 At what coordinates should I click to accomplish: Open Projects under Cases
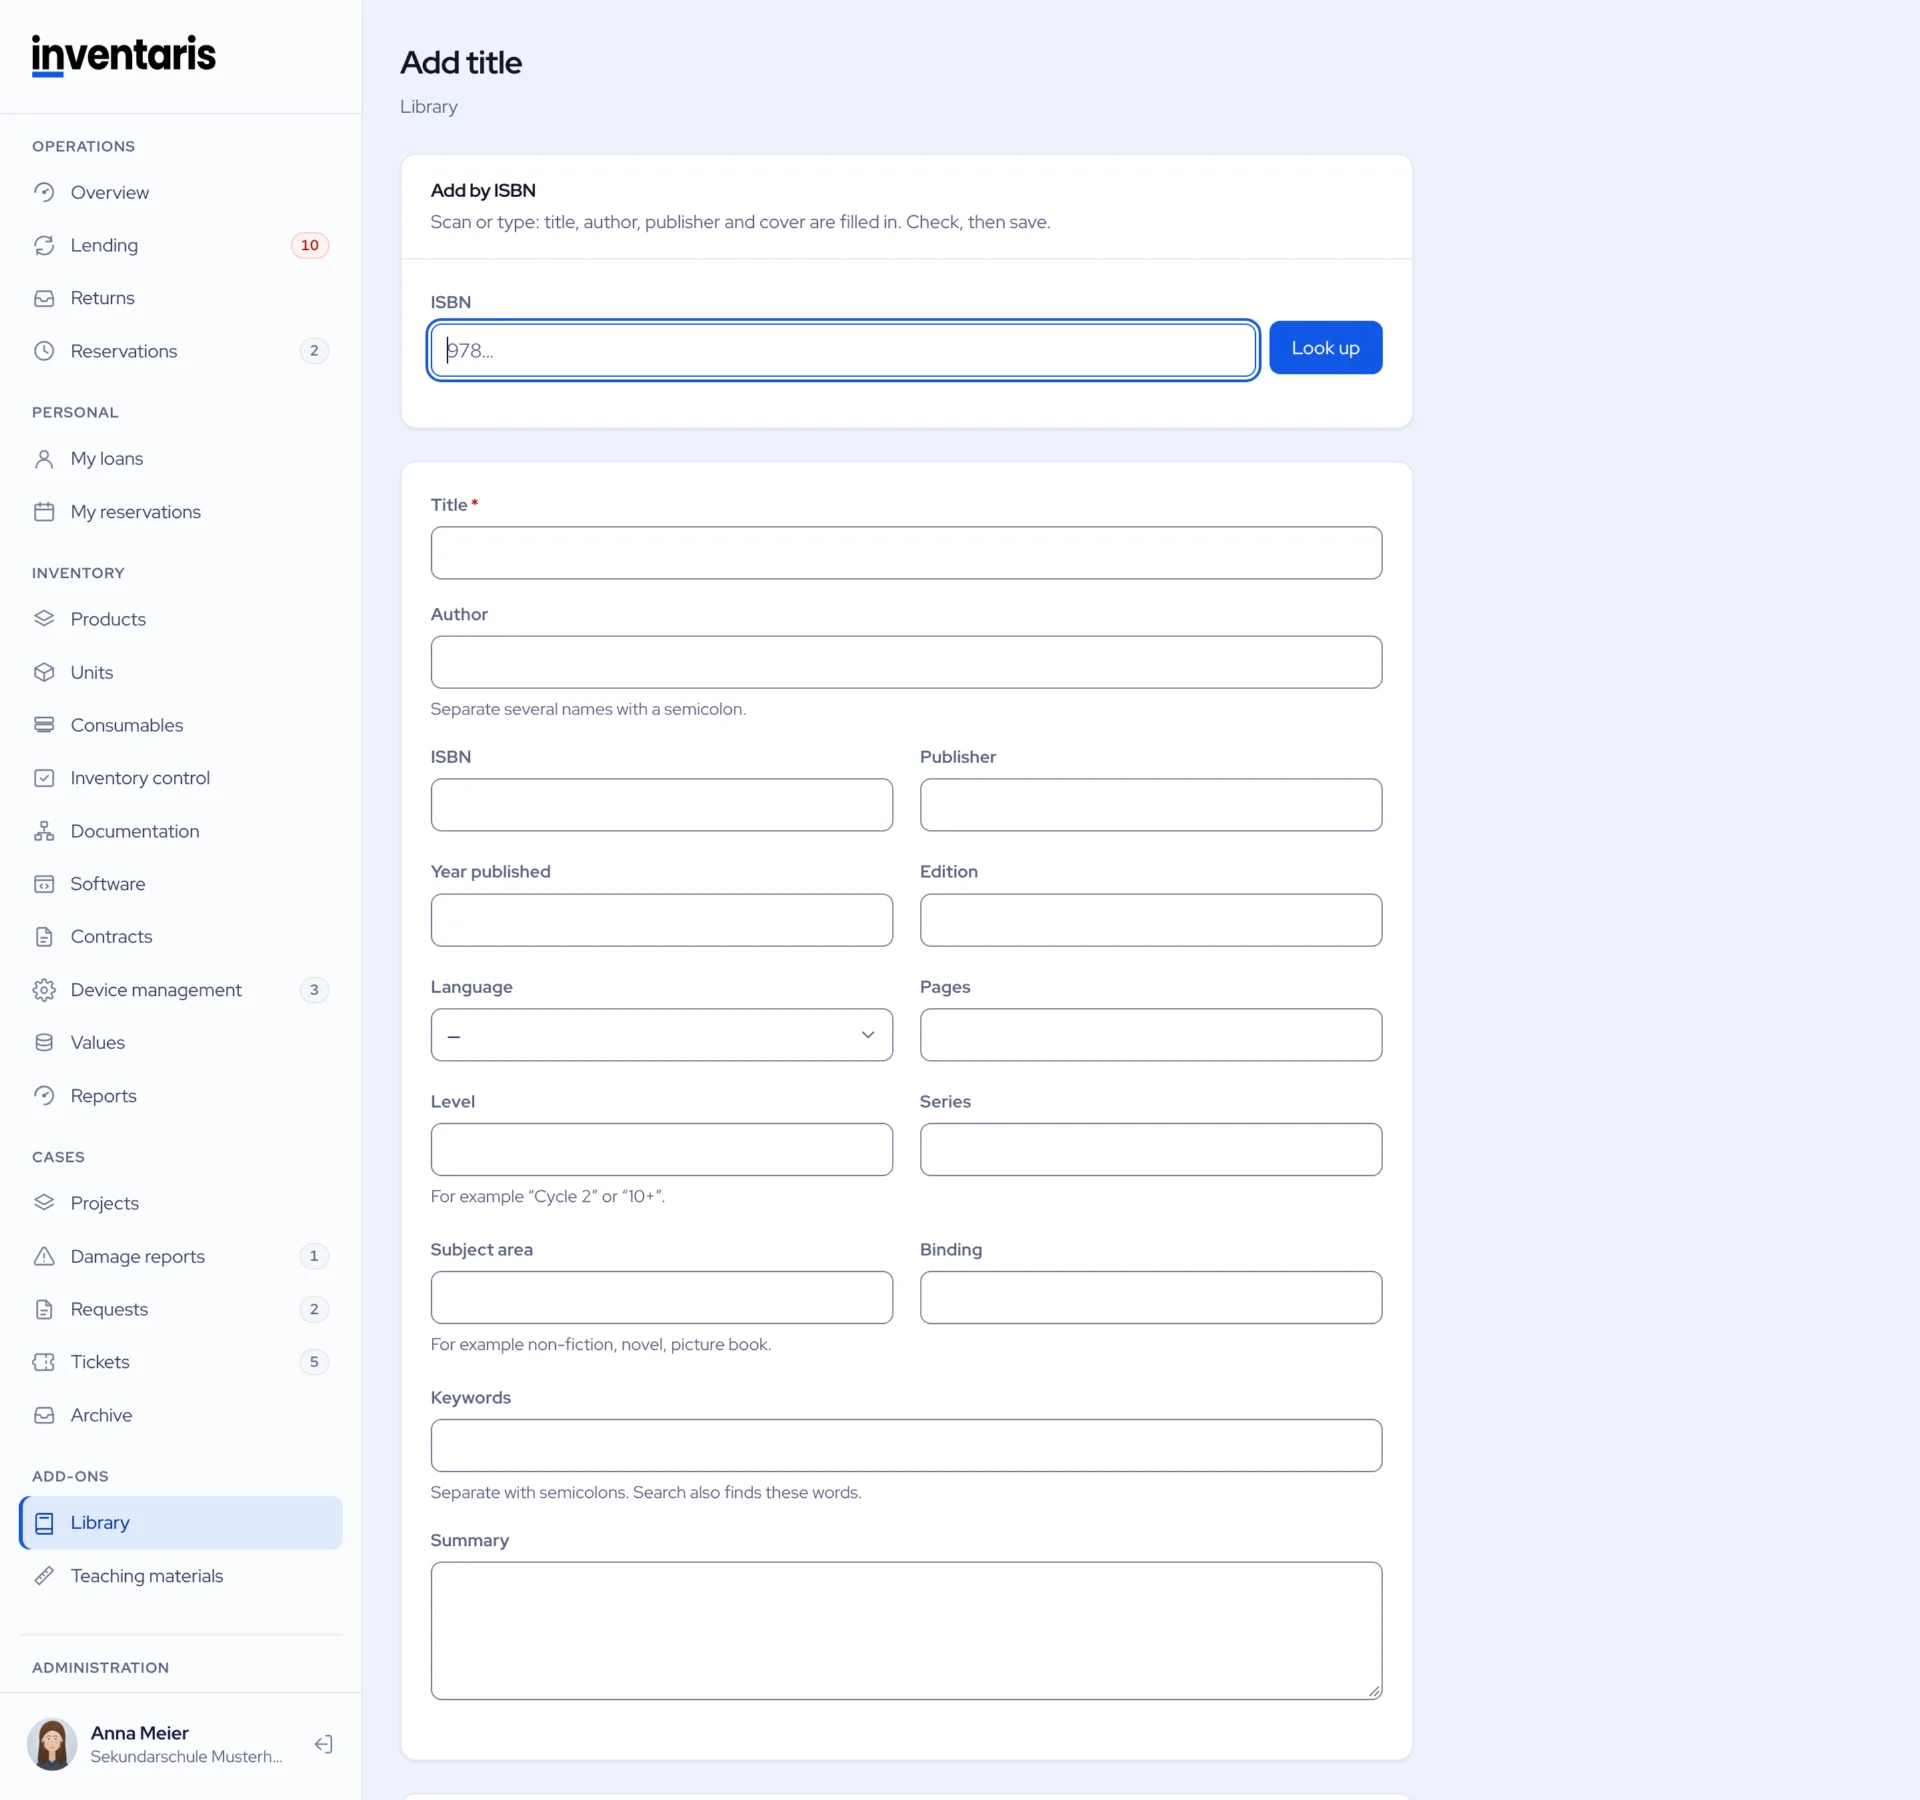[x=181, y=1203]
